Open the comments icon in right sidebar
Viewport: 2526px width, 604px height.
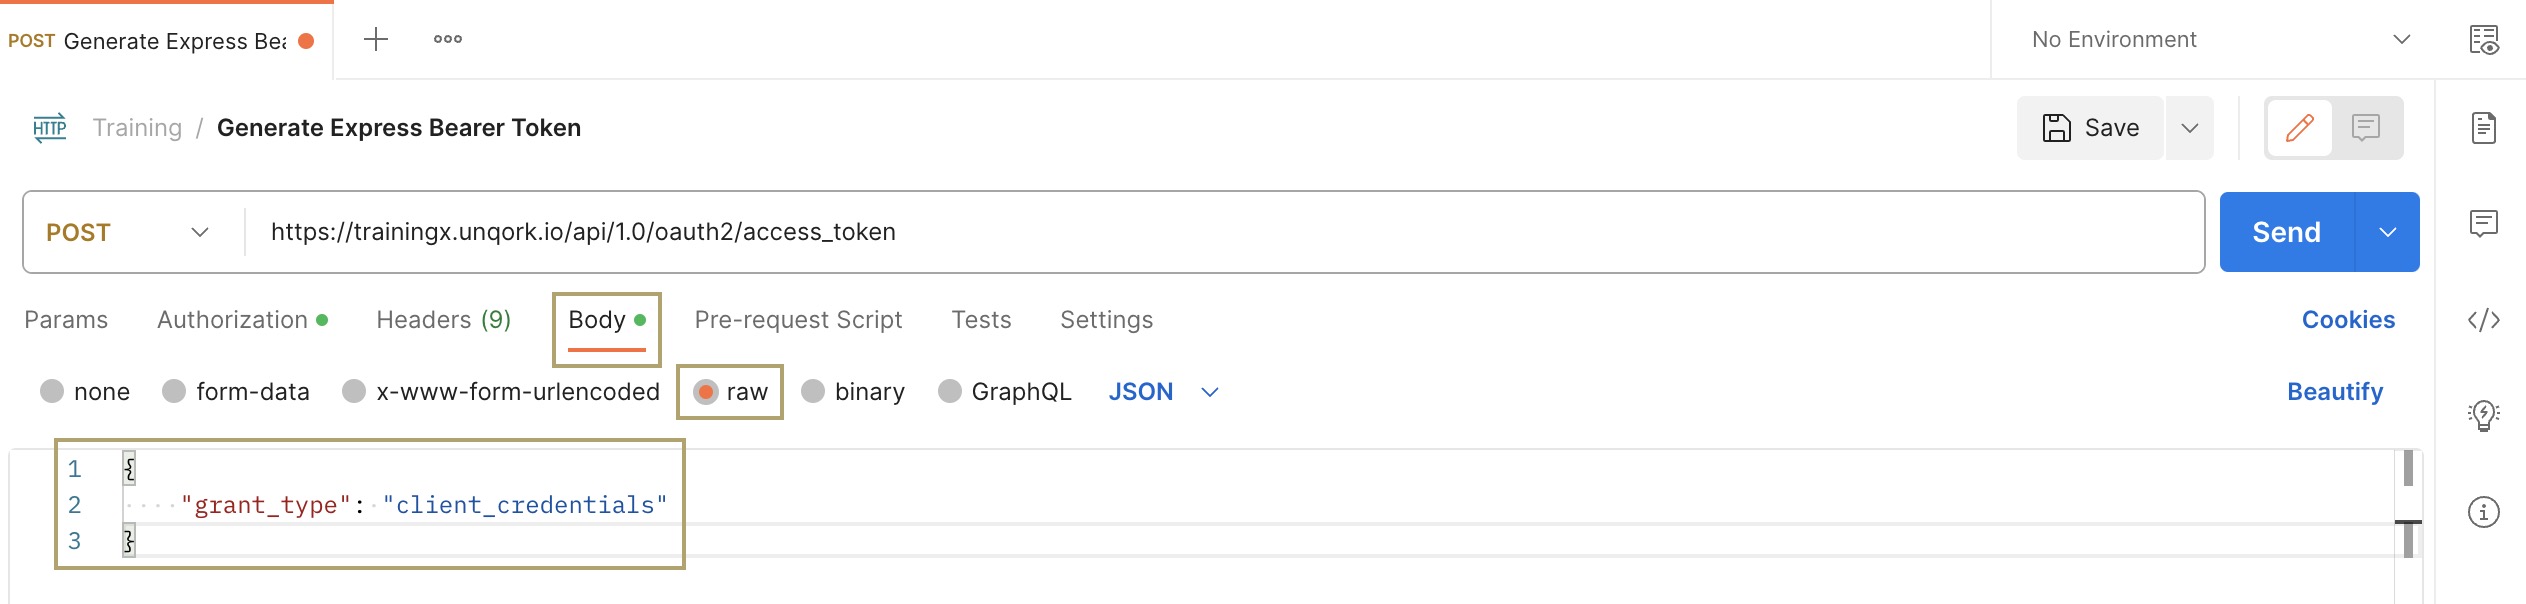point(2484,223)
